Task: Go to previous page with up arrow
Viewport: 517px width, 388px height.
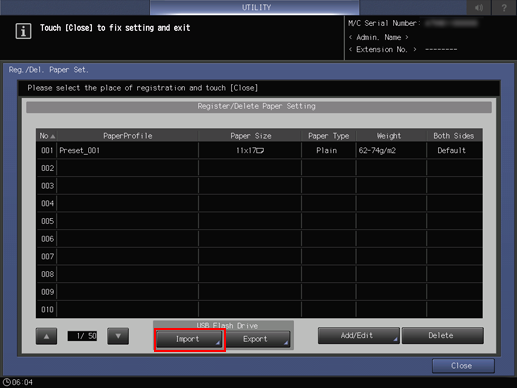Action: (x=46, y=336)
